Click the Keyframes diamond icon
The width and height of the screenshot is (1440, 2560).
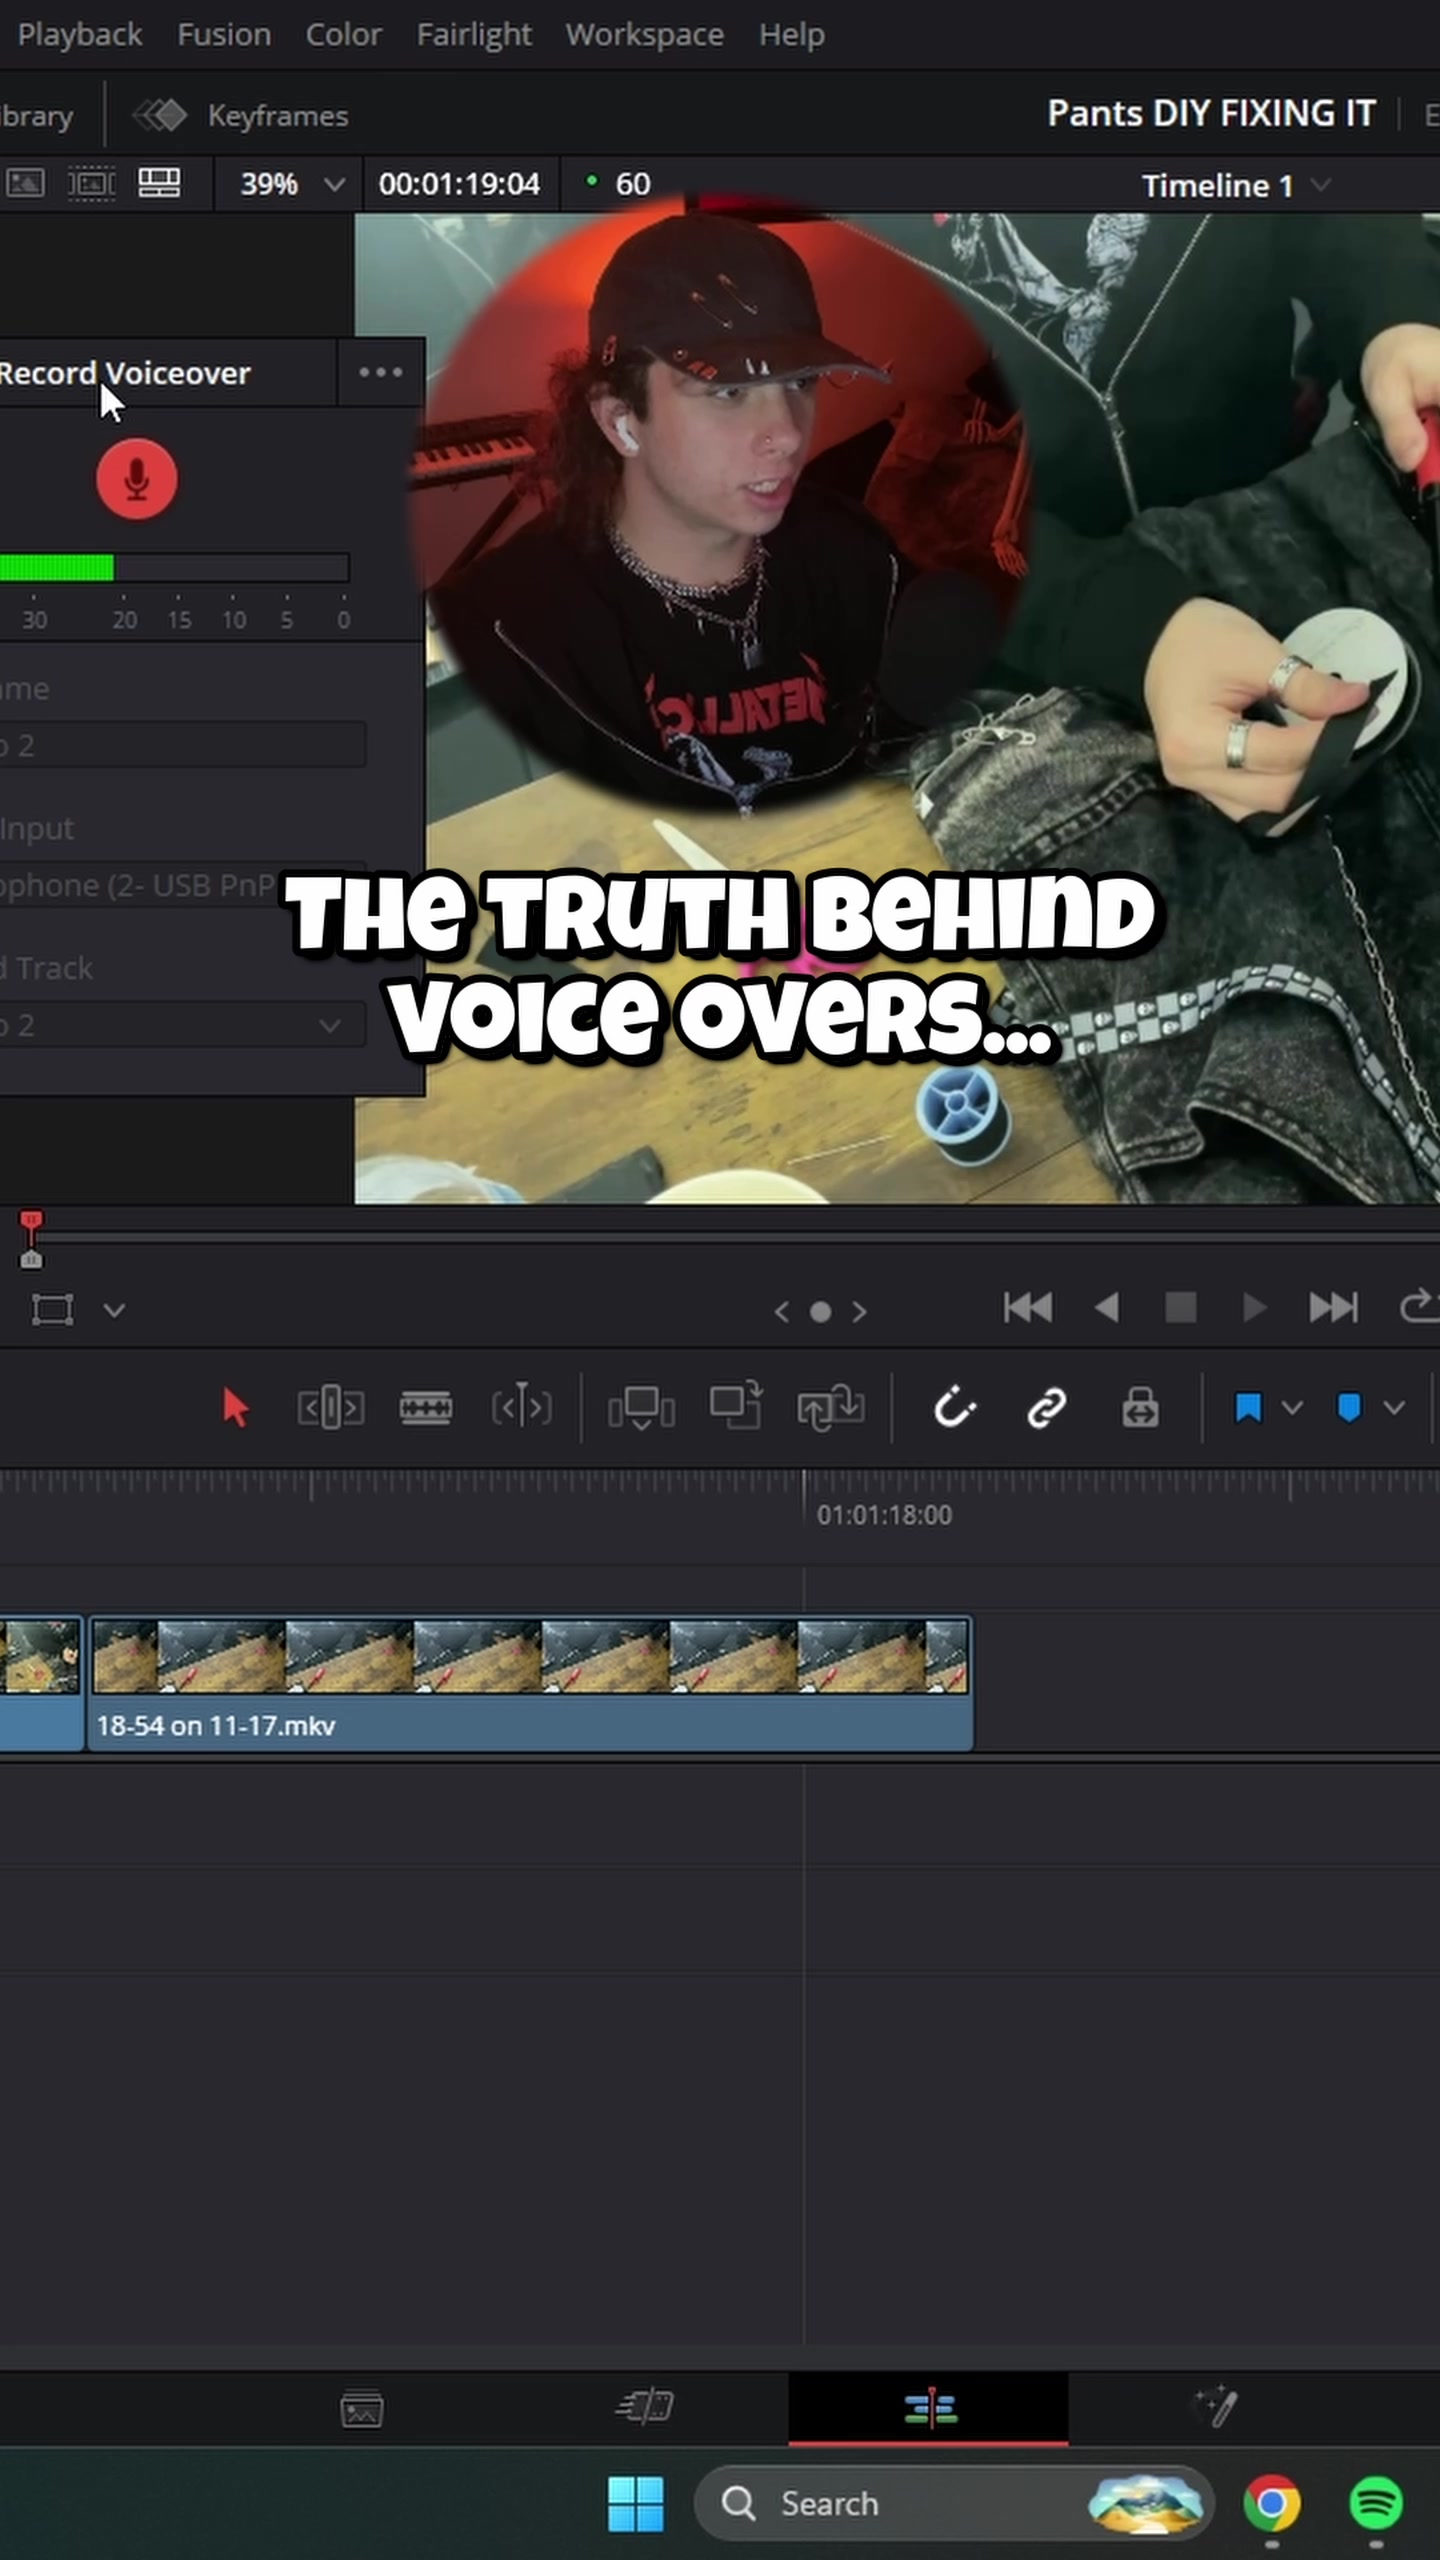coord(160,116)
